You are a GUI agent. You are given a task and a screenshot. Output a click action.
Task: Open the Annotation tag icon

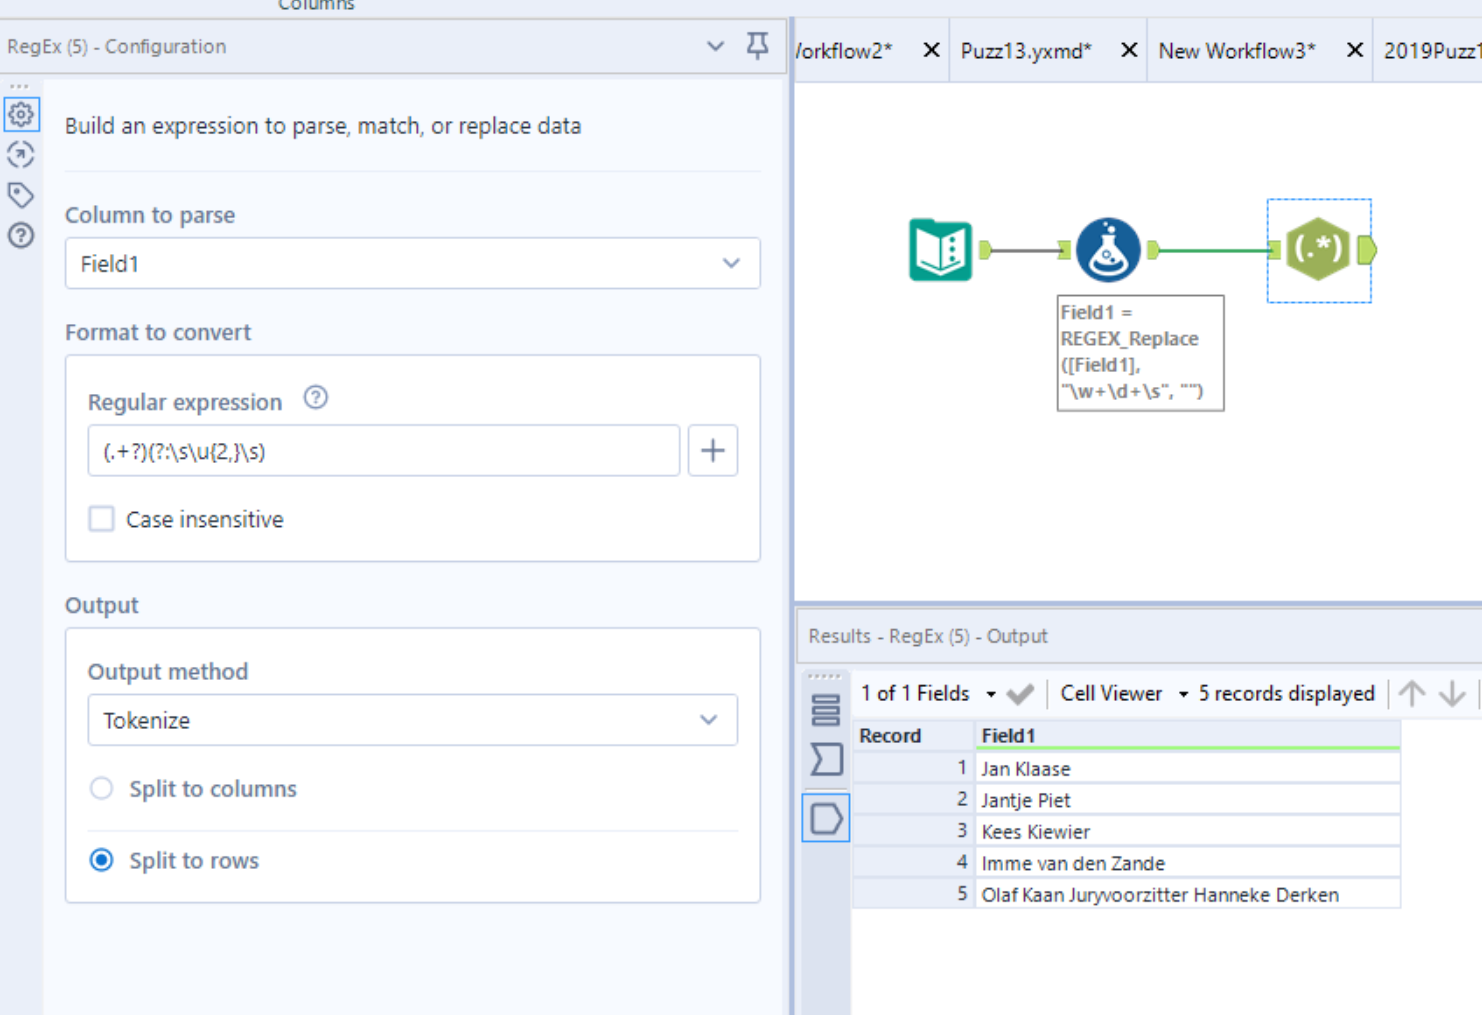[x=21, y=195]
